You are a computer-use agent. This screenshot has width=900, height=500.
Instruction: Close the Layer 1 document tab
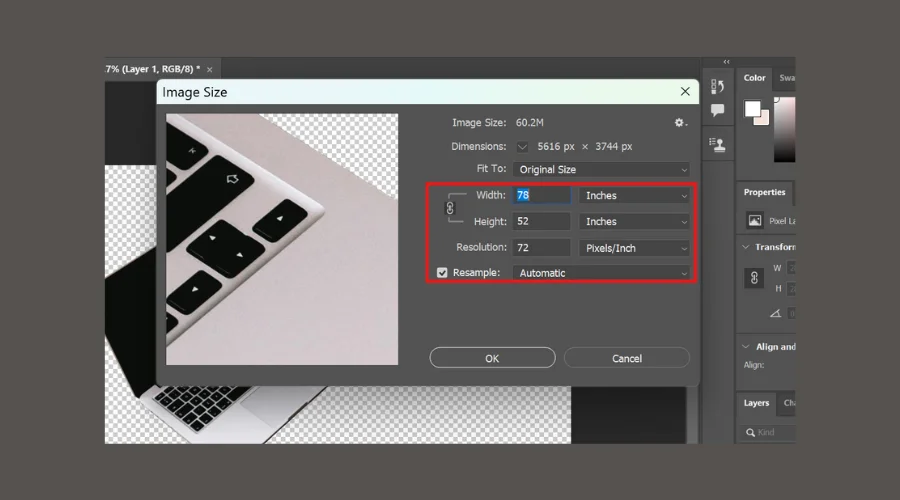(210, 69)
